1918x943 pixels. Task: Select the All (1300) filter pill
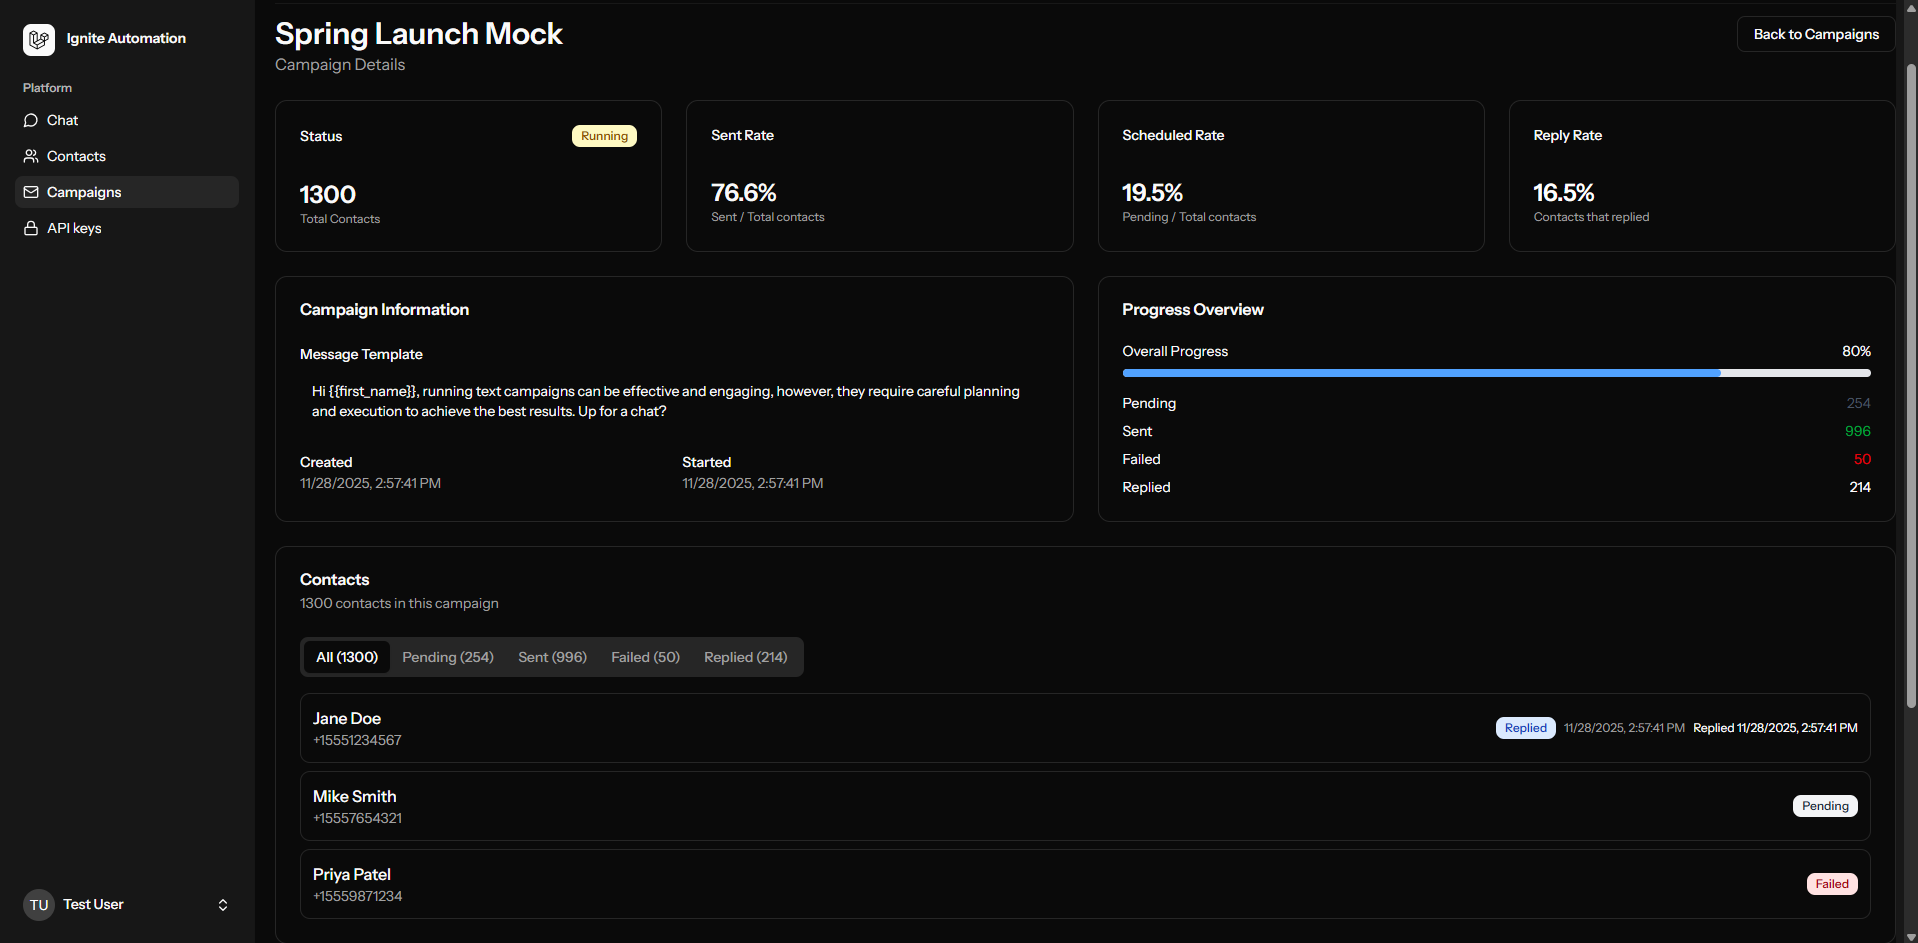(x=346, y=657)
